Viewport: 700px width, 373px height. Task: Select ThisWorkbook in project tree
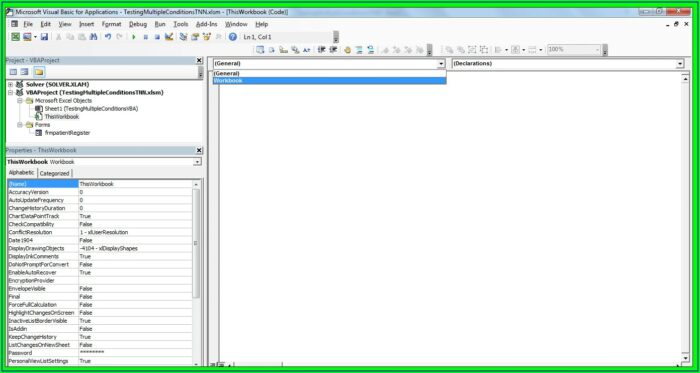pyautogui.click(x=62, y=116)
